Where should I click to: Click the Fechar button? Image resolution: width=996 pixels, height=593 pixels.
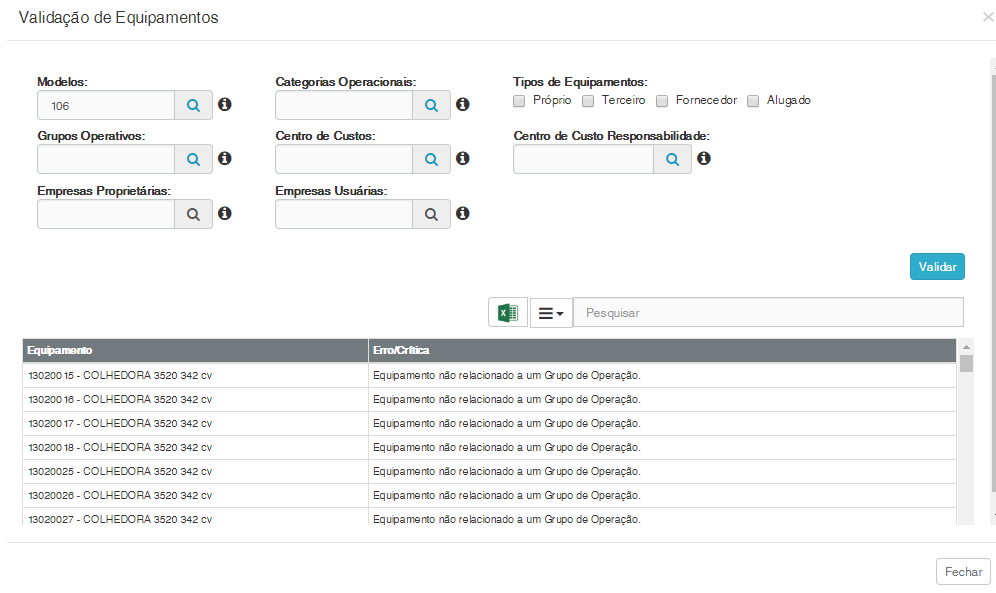point(963,571)
